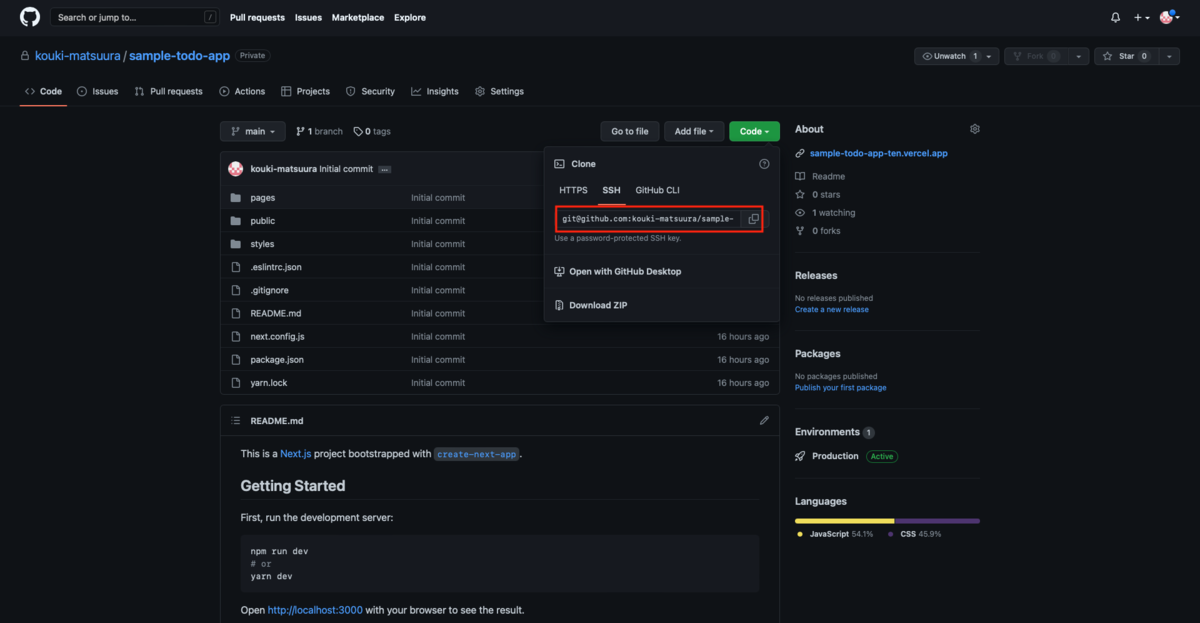1200x623 pixels.
Task: Select the SSH clone tab
Action: (611, 190)
